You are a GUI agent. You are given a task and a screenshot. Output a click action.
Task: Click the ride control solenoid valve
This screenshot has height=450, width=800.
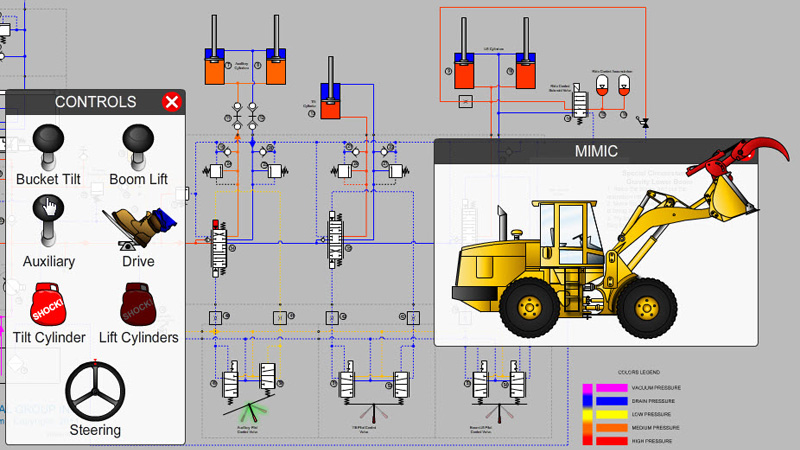point(579,104)
